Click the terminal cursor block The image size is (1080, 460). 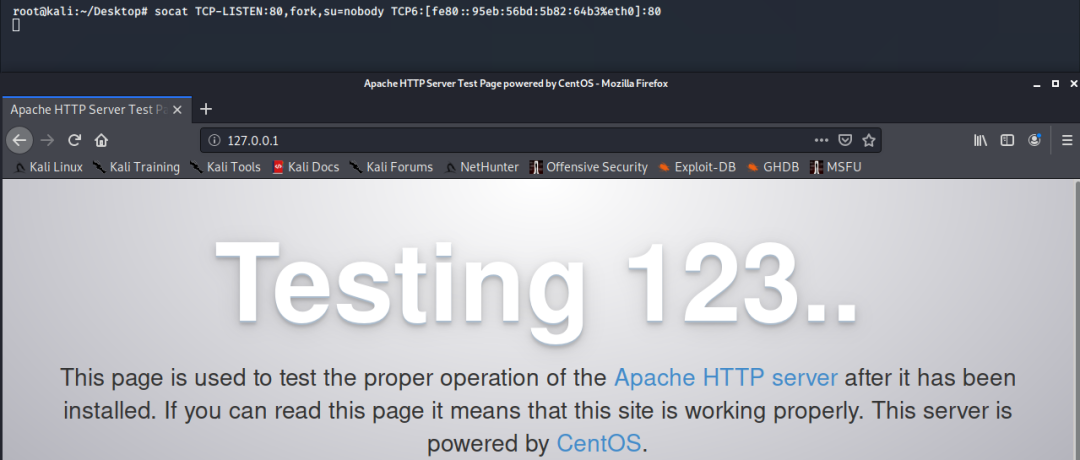[17, 25]
